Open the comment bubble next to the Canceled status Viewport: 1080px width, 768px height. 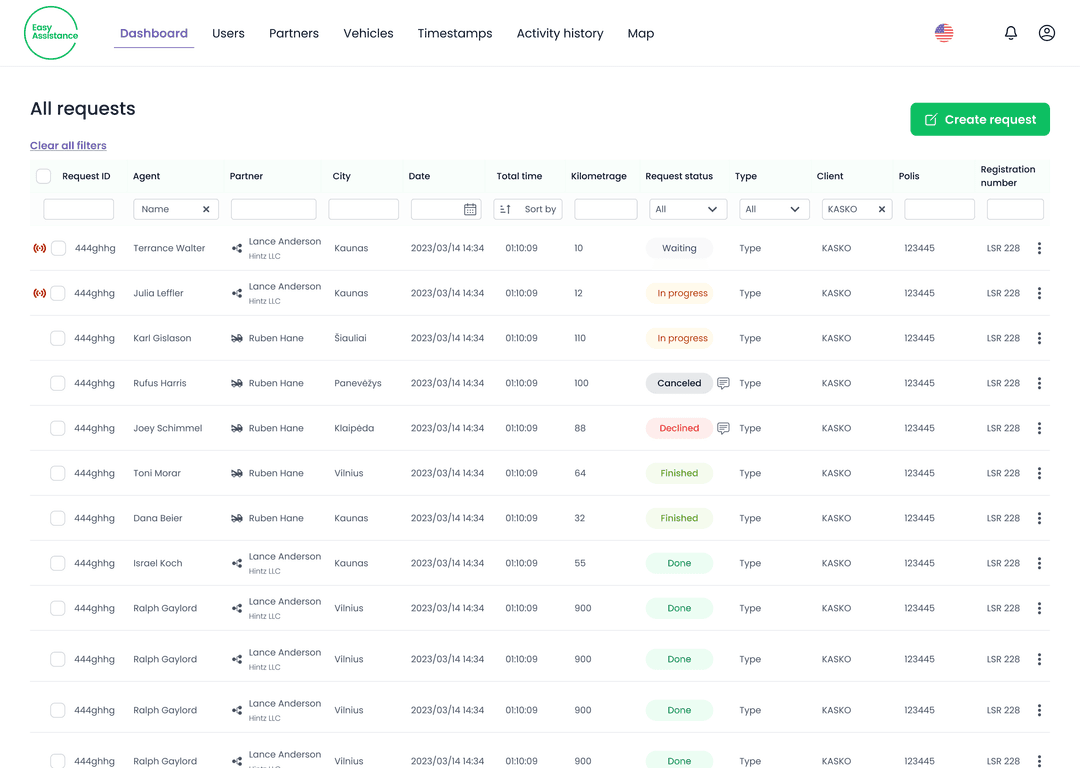(x=723, y=383)
